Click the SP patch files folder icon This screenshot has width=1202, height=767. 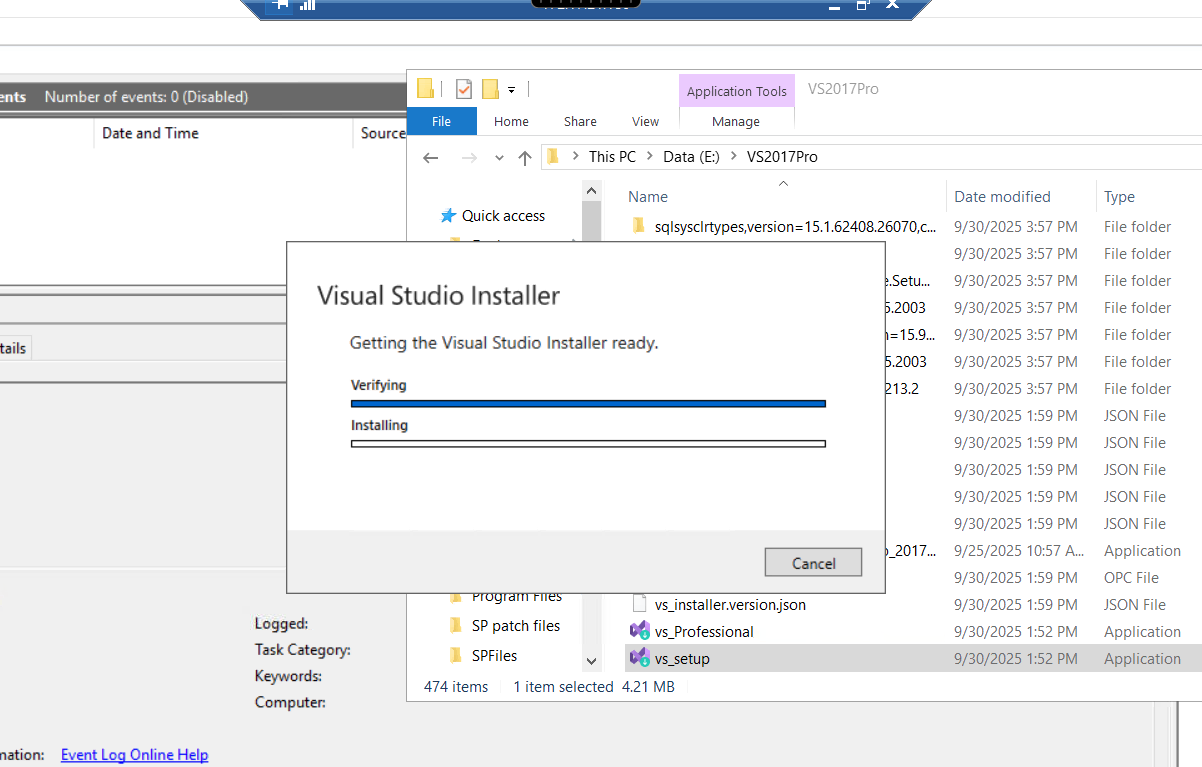pos(455,626)
